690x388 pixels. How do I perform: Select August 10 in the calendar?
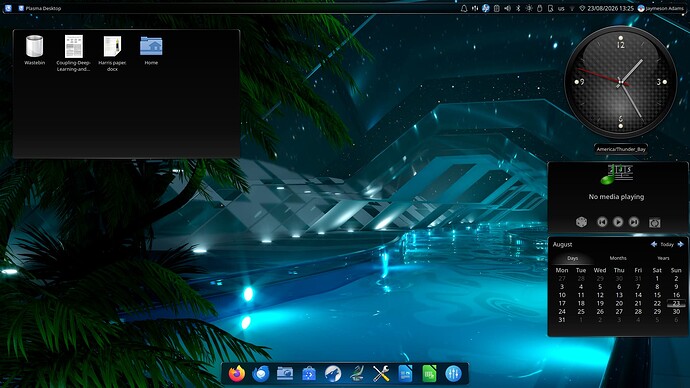(x=562, y=295)
